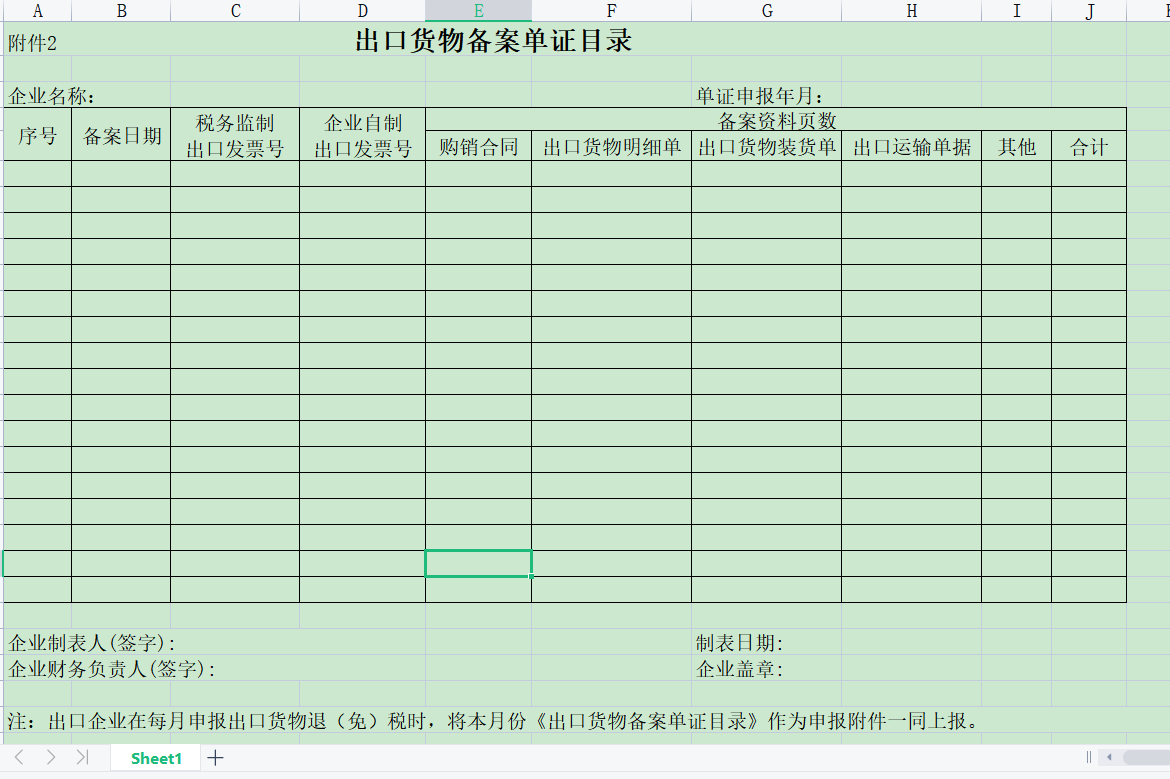Select the 购销合同 header cell
This screenshot has width=1170, height=779.
[x=478, y=147]
